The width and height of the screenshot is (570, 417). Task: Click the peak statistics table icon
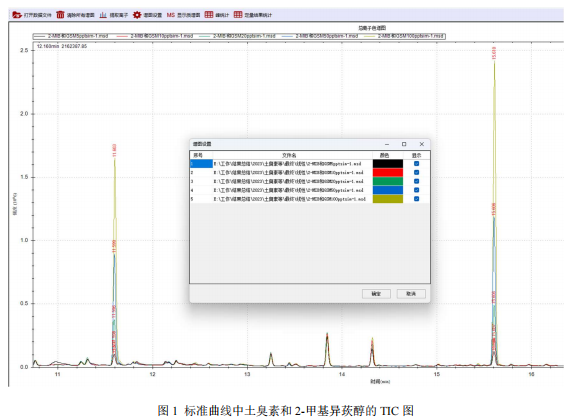click(209, 15)
